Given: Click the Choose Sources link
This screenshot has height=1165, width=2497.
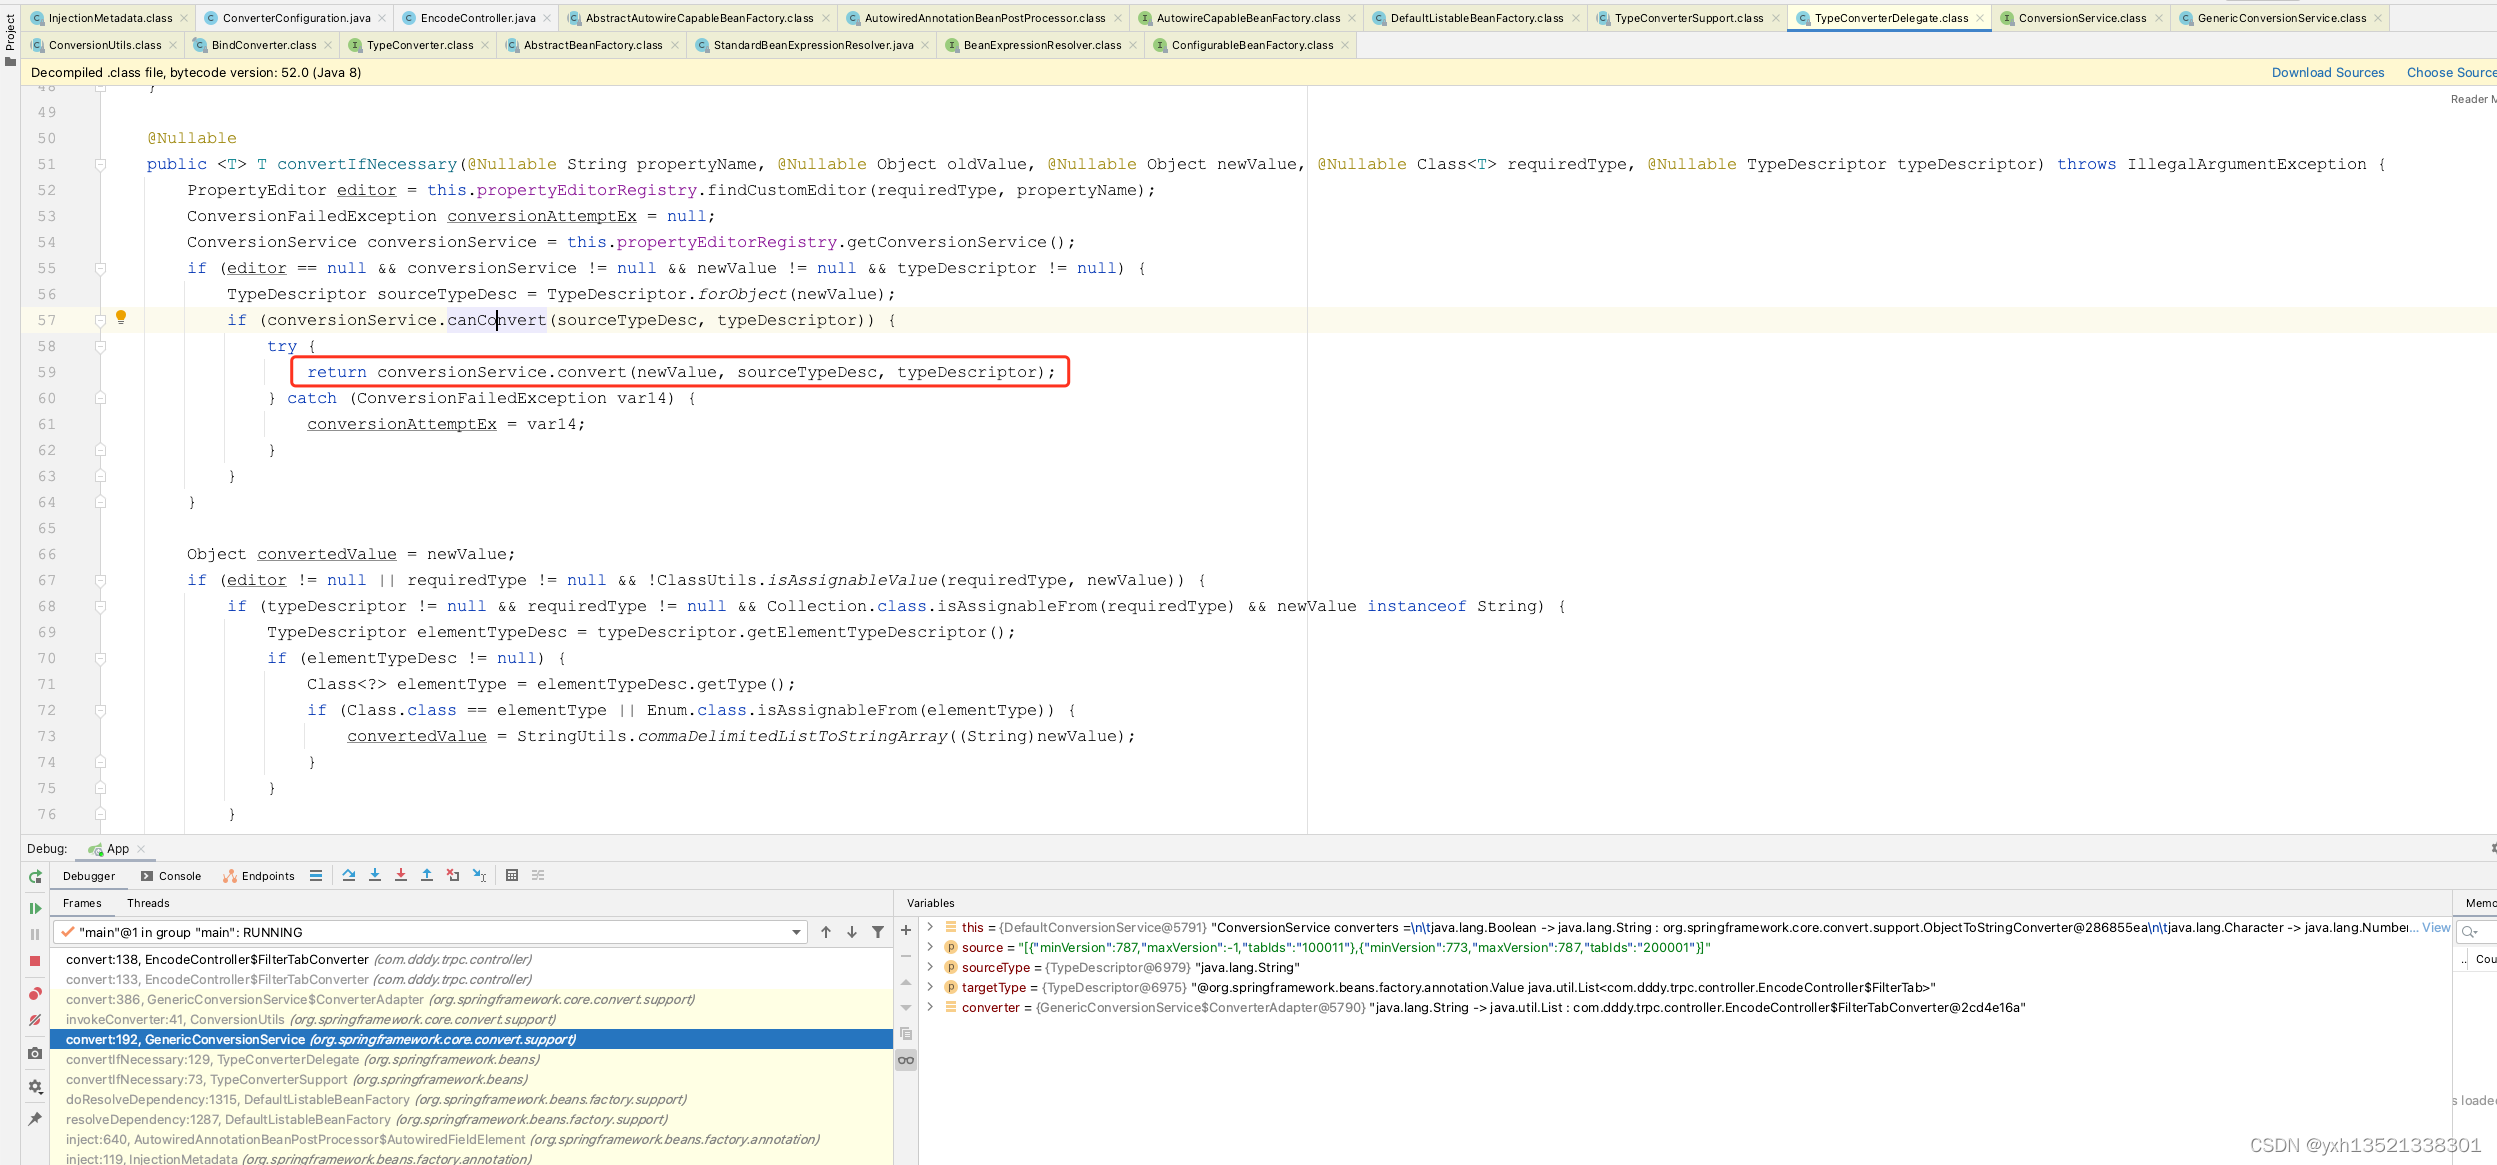Looking at the screenshot, I should pos(2450,72).
